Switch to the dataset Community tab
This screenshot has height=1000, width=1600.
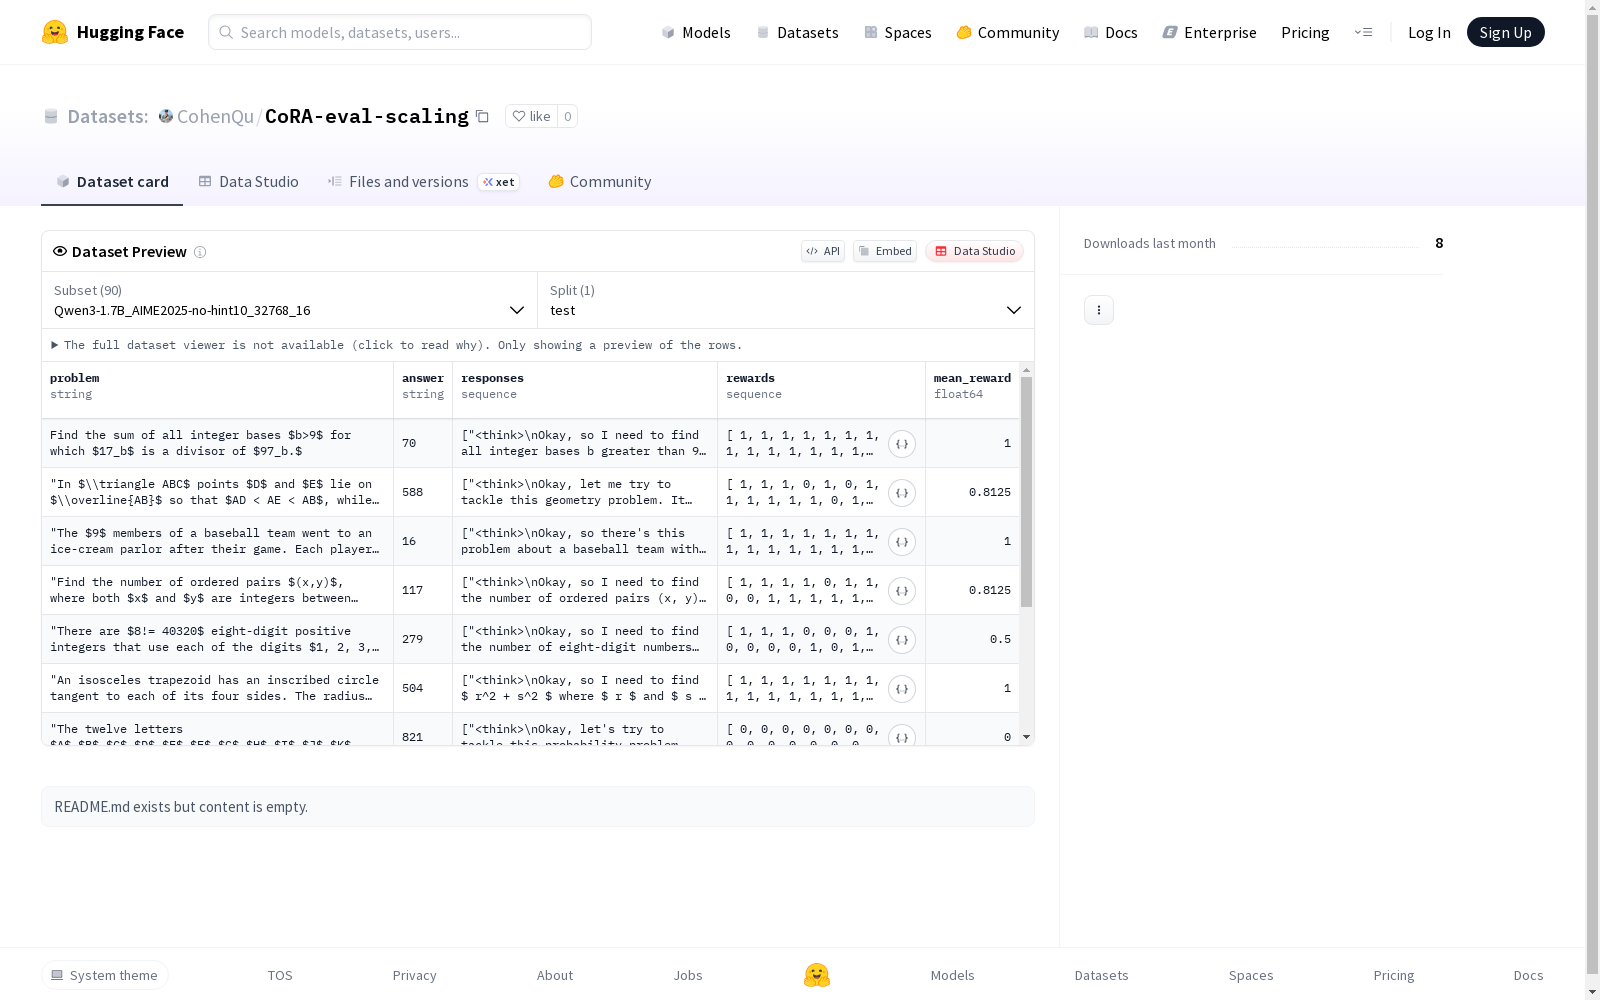click(x=600, y=182)
